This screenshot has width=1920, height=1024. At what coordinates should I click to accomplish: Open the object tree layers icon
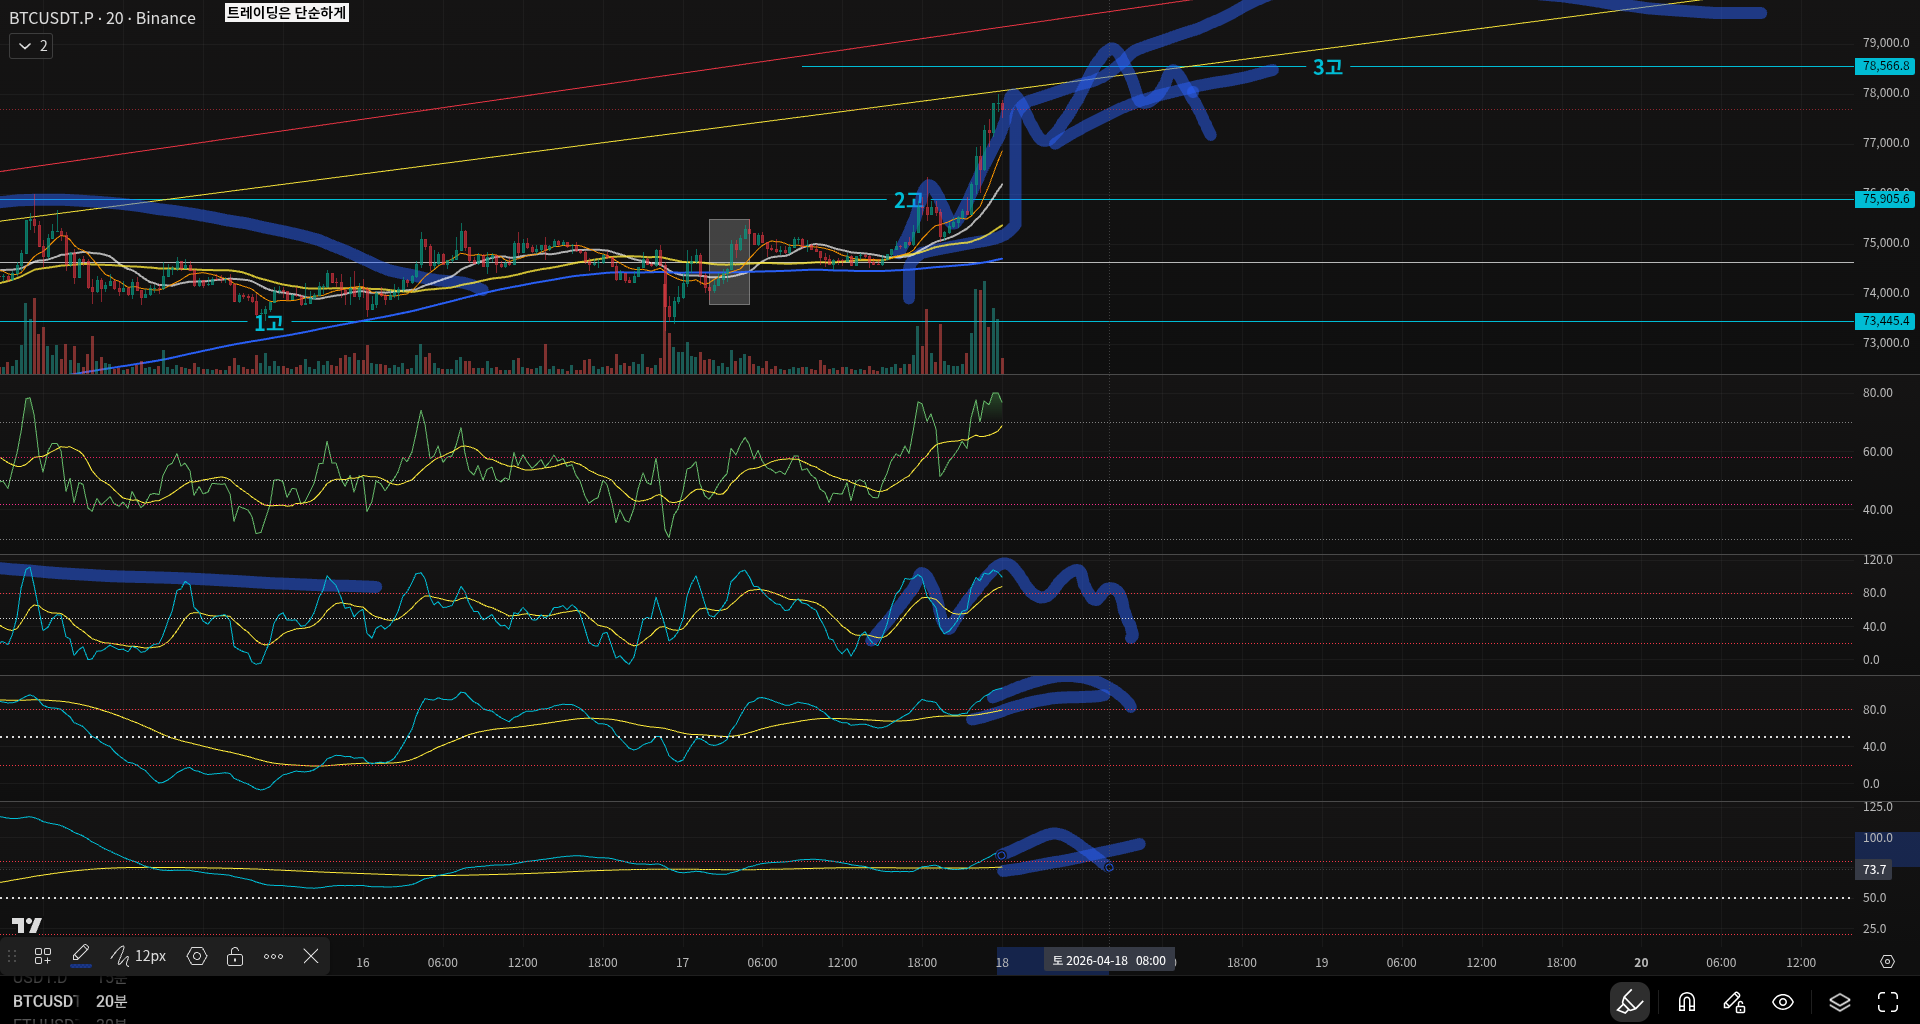pyautogui.click(x=1839, y=1002)
